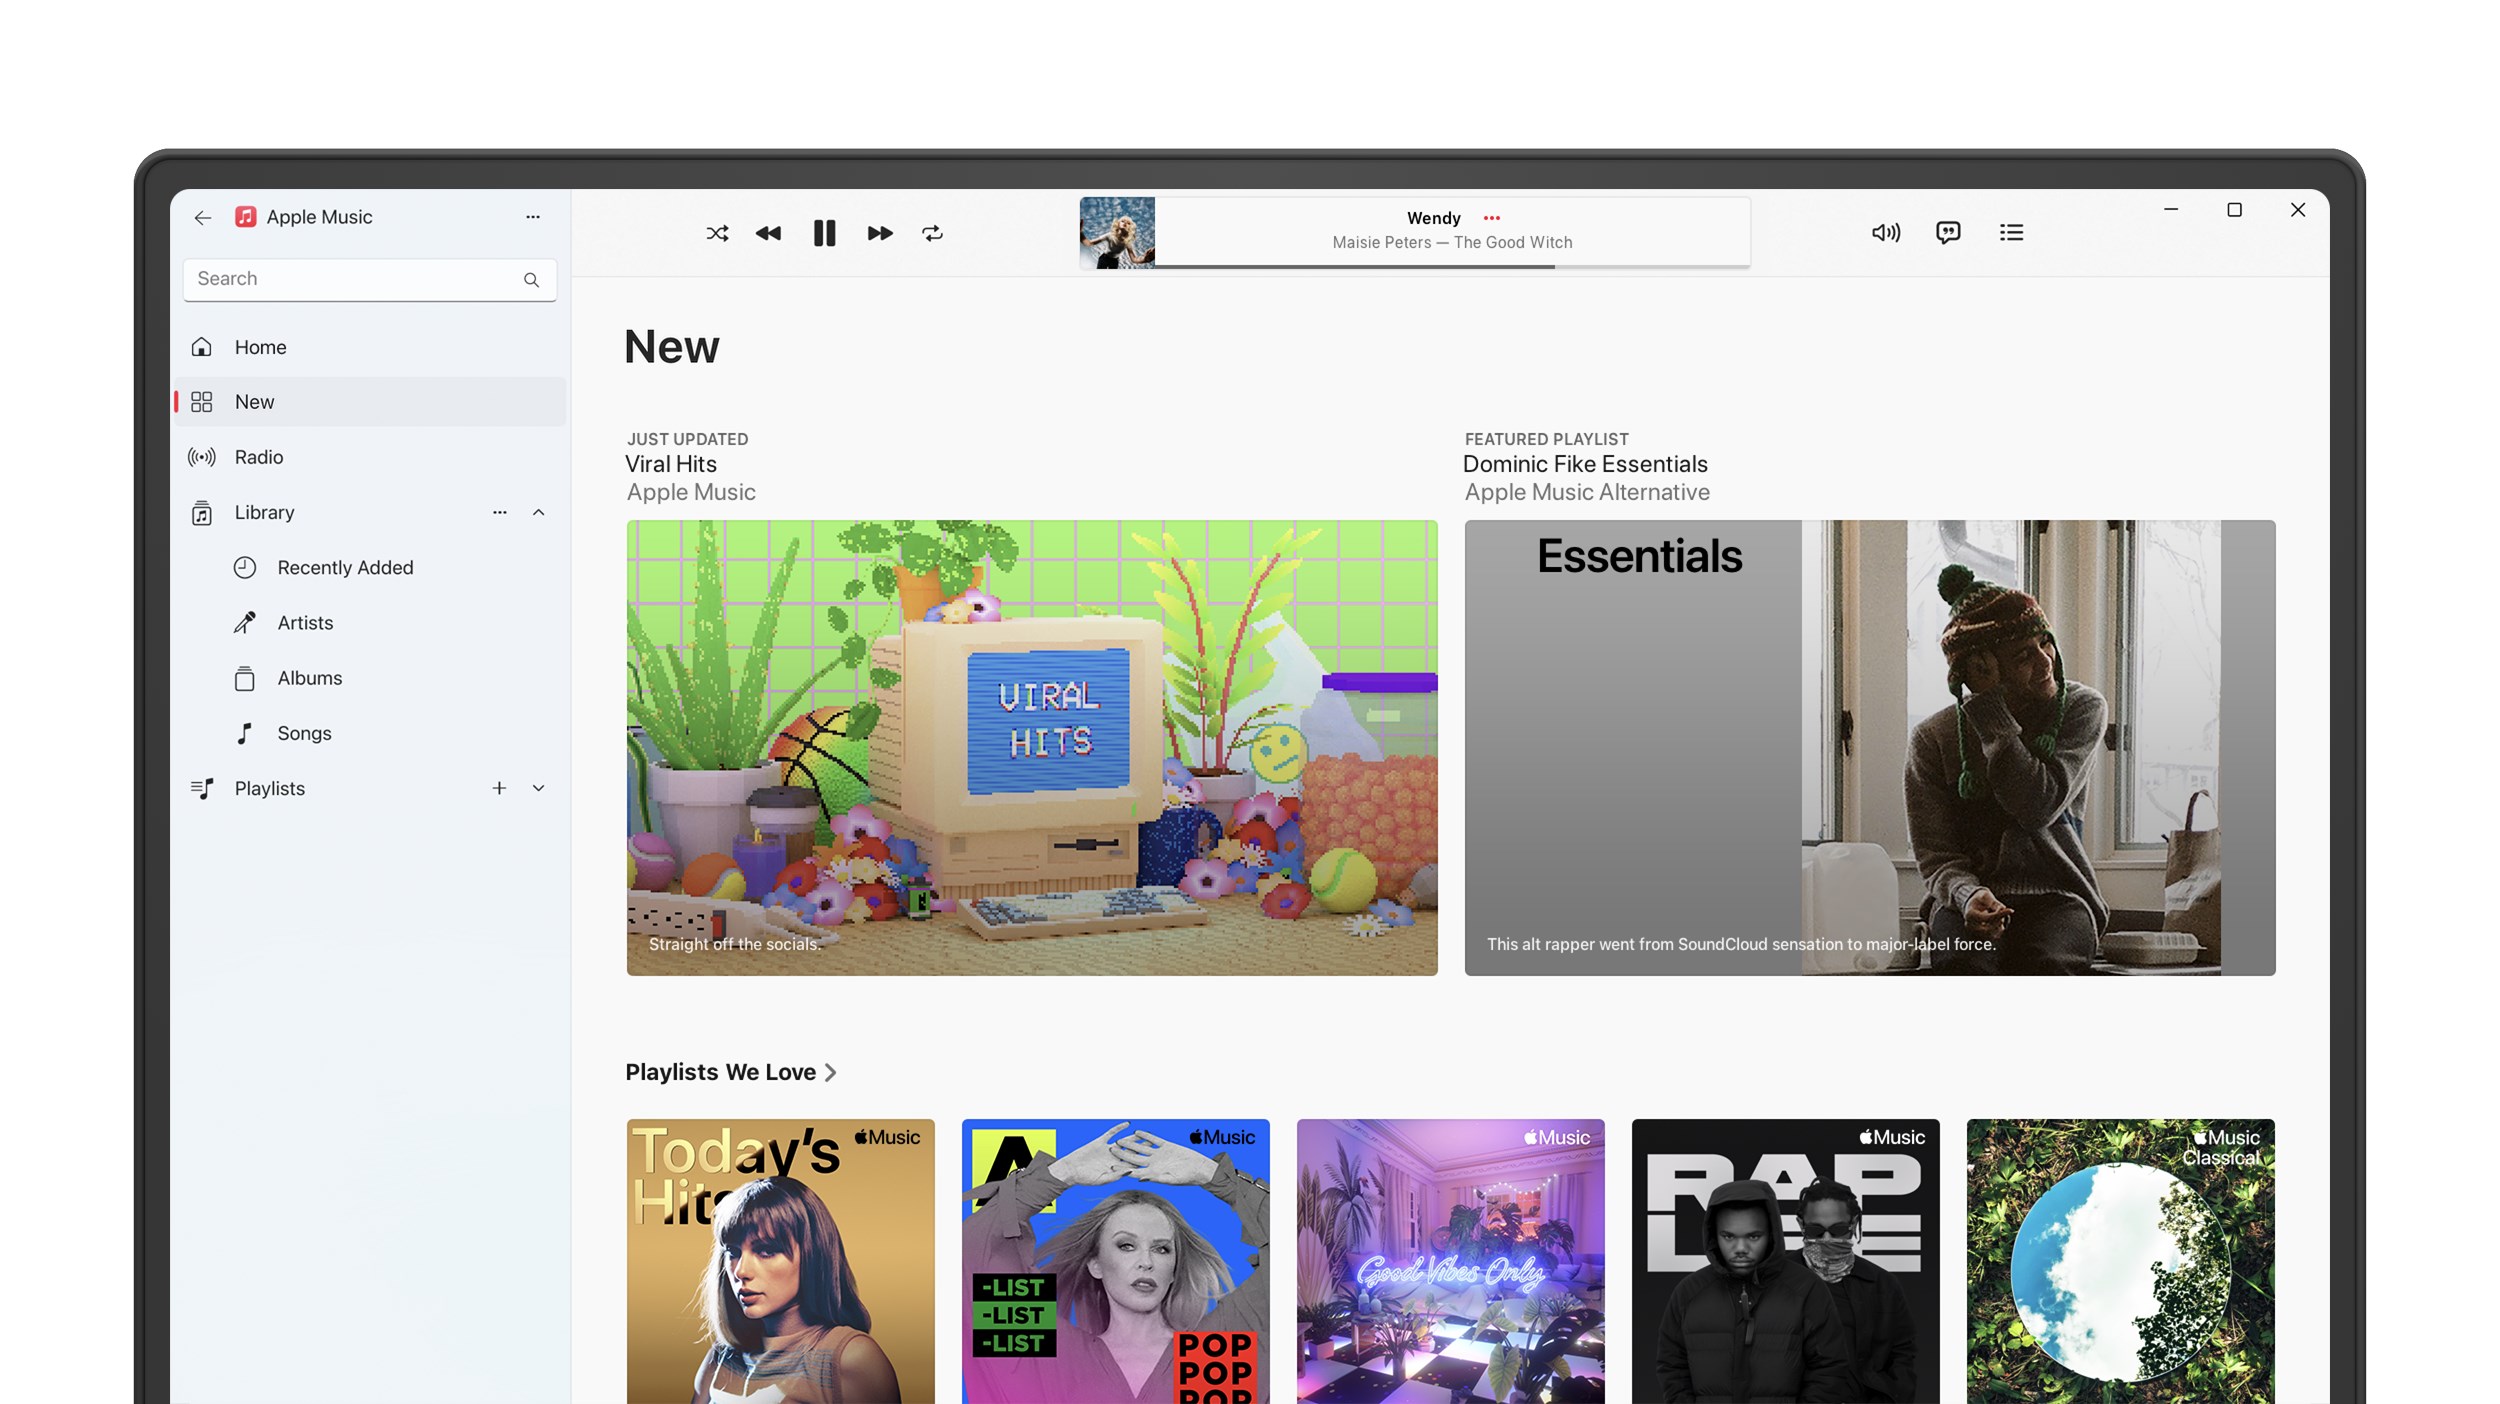2500x1404 pixels.
Task: Skip to the next track
Action: tap(879, 232)
